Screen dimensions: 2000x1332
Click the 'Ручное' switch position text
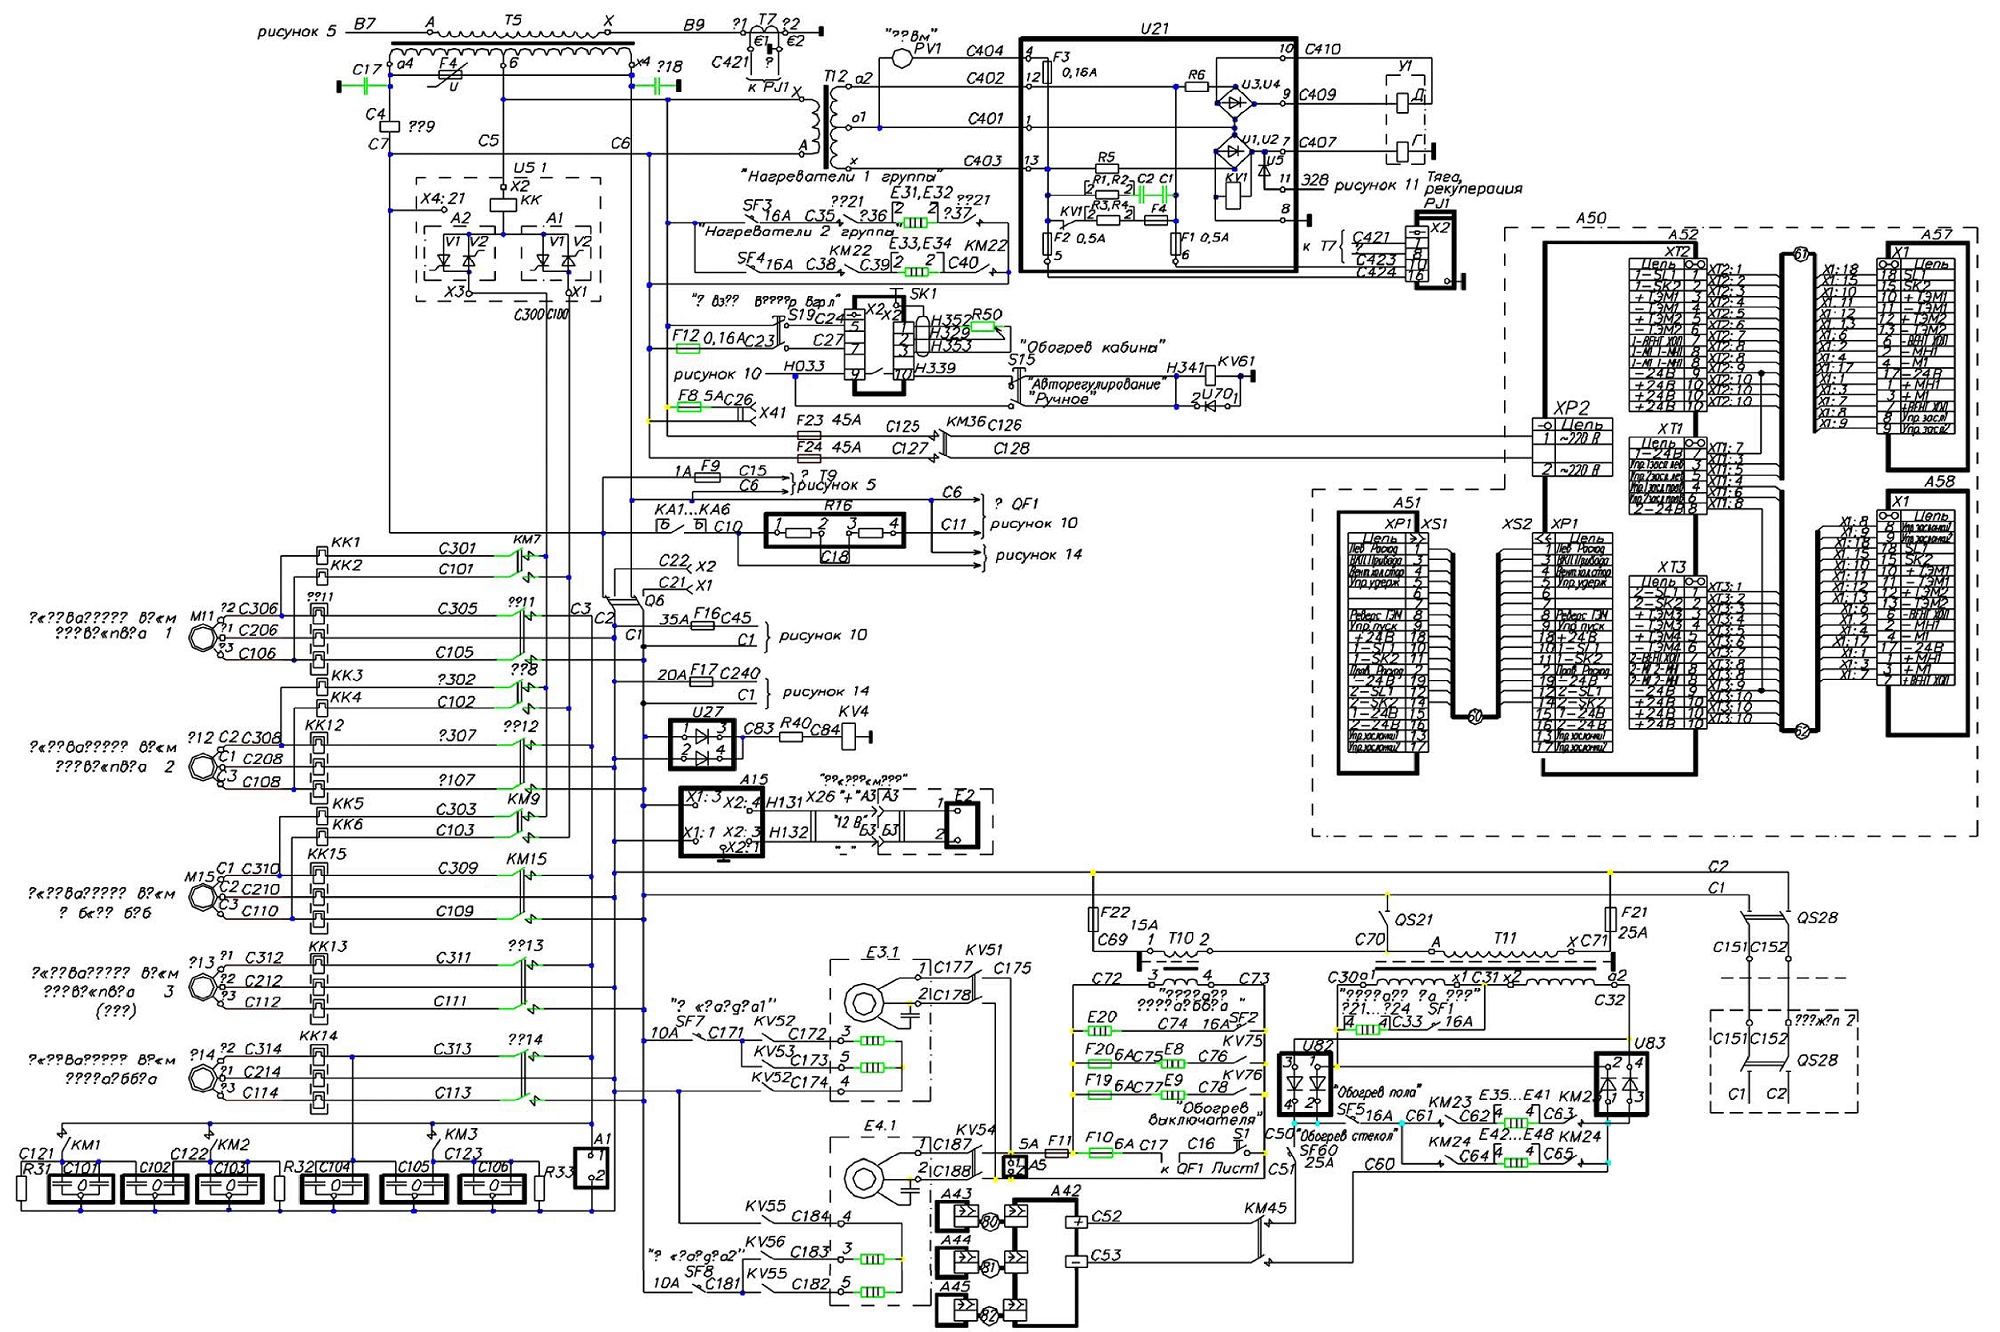click(x=1061, y=399)
